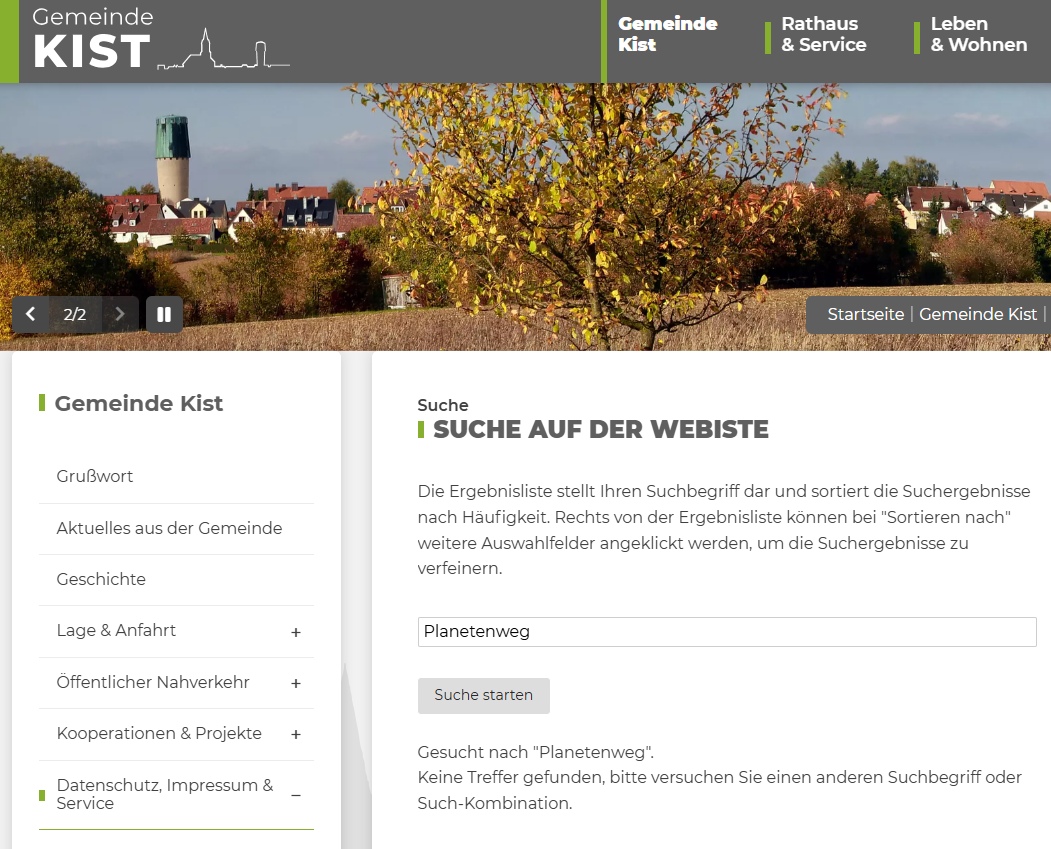The height and width of the screenshot is (849, 1051).
Task: Click the Gemeinde Kist logo
Action: coord(160,41)
